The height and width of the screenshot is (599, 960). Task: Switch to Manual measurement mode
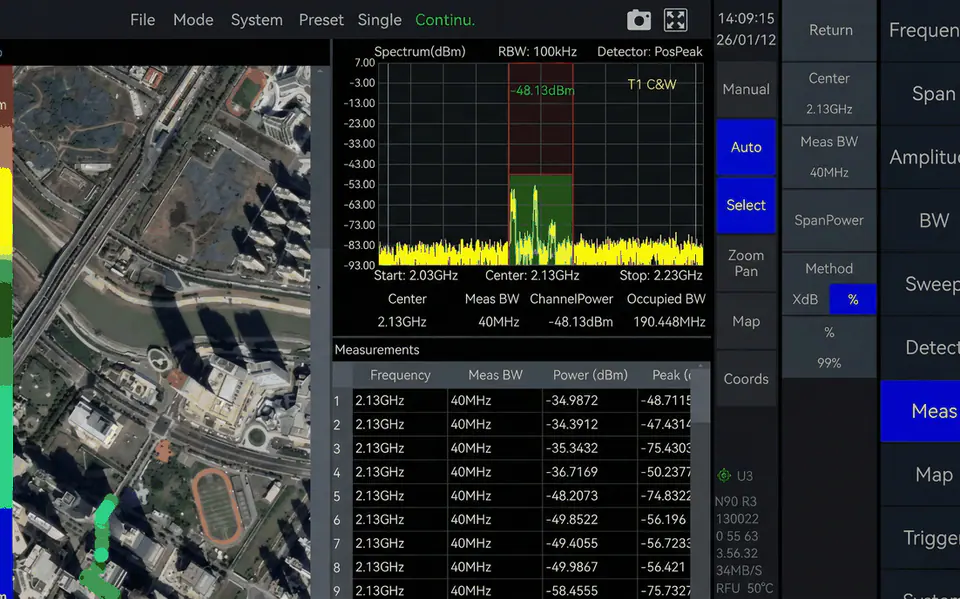tap(746, 89)
